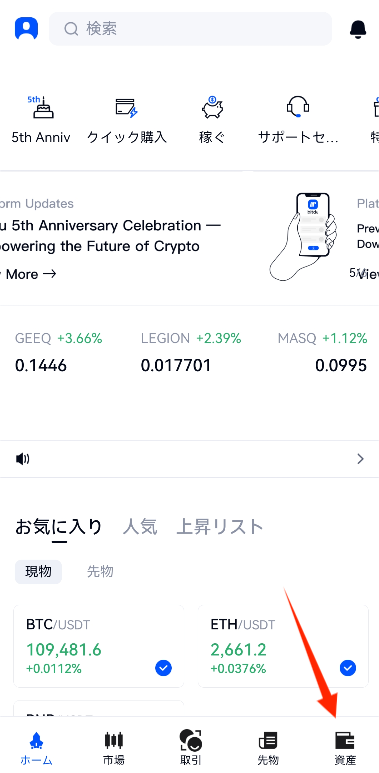The height and width of the screenshot is (773, 379).
Task: Open the 5th Anniv cake icon
Action: coord(42,107)
